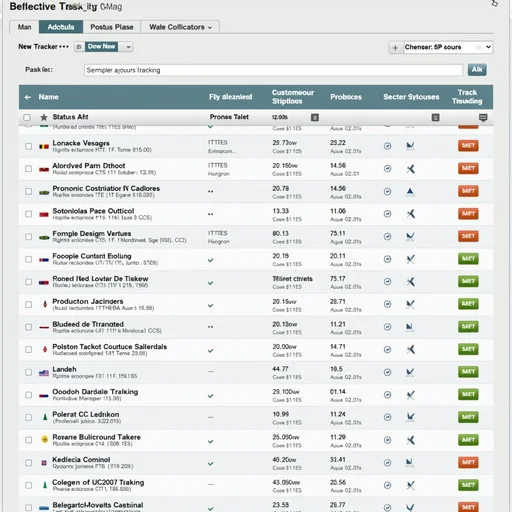Switch to the Man tab
Viewport: 512px width, 512px height.
(24, 27)
